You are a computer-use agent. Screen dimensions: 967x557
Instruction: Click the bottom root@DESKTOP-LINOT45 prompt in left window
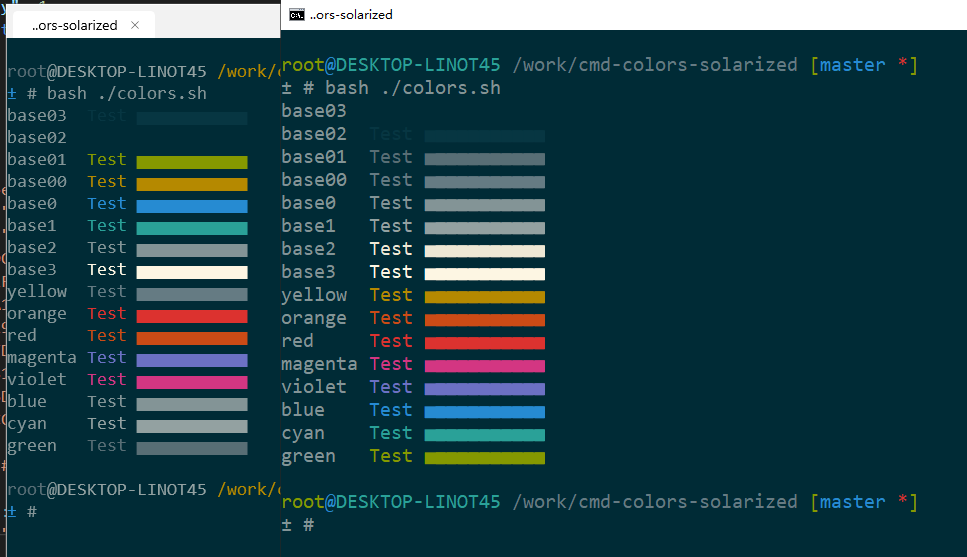tap(107, 490)
